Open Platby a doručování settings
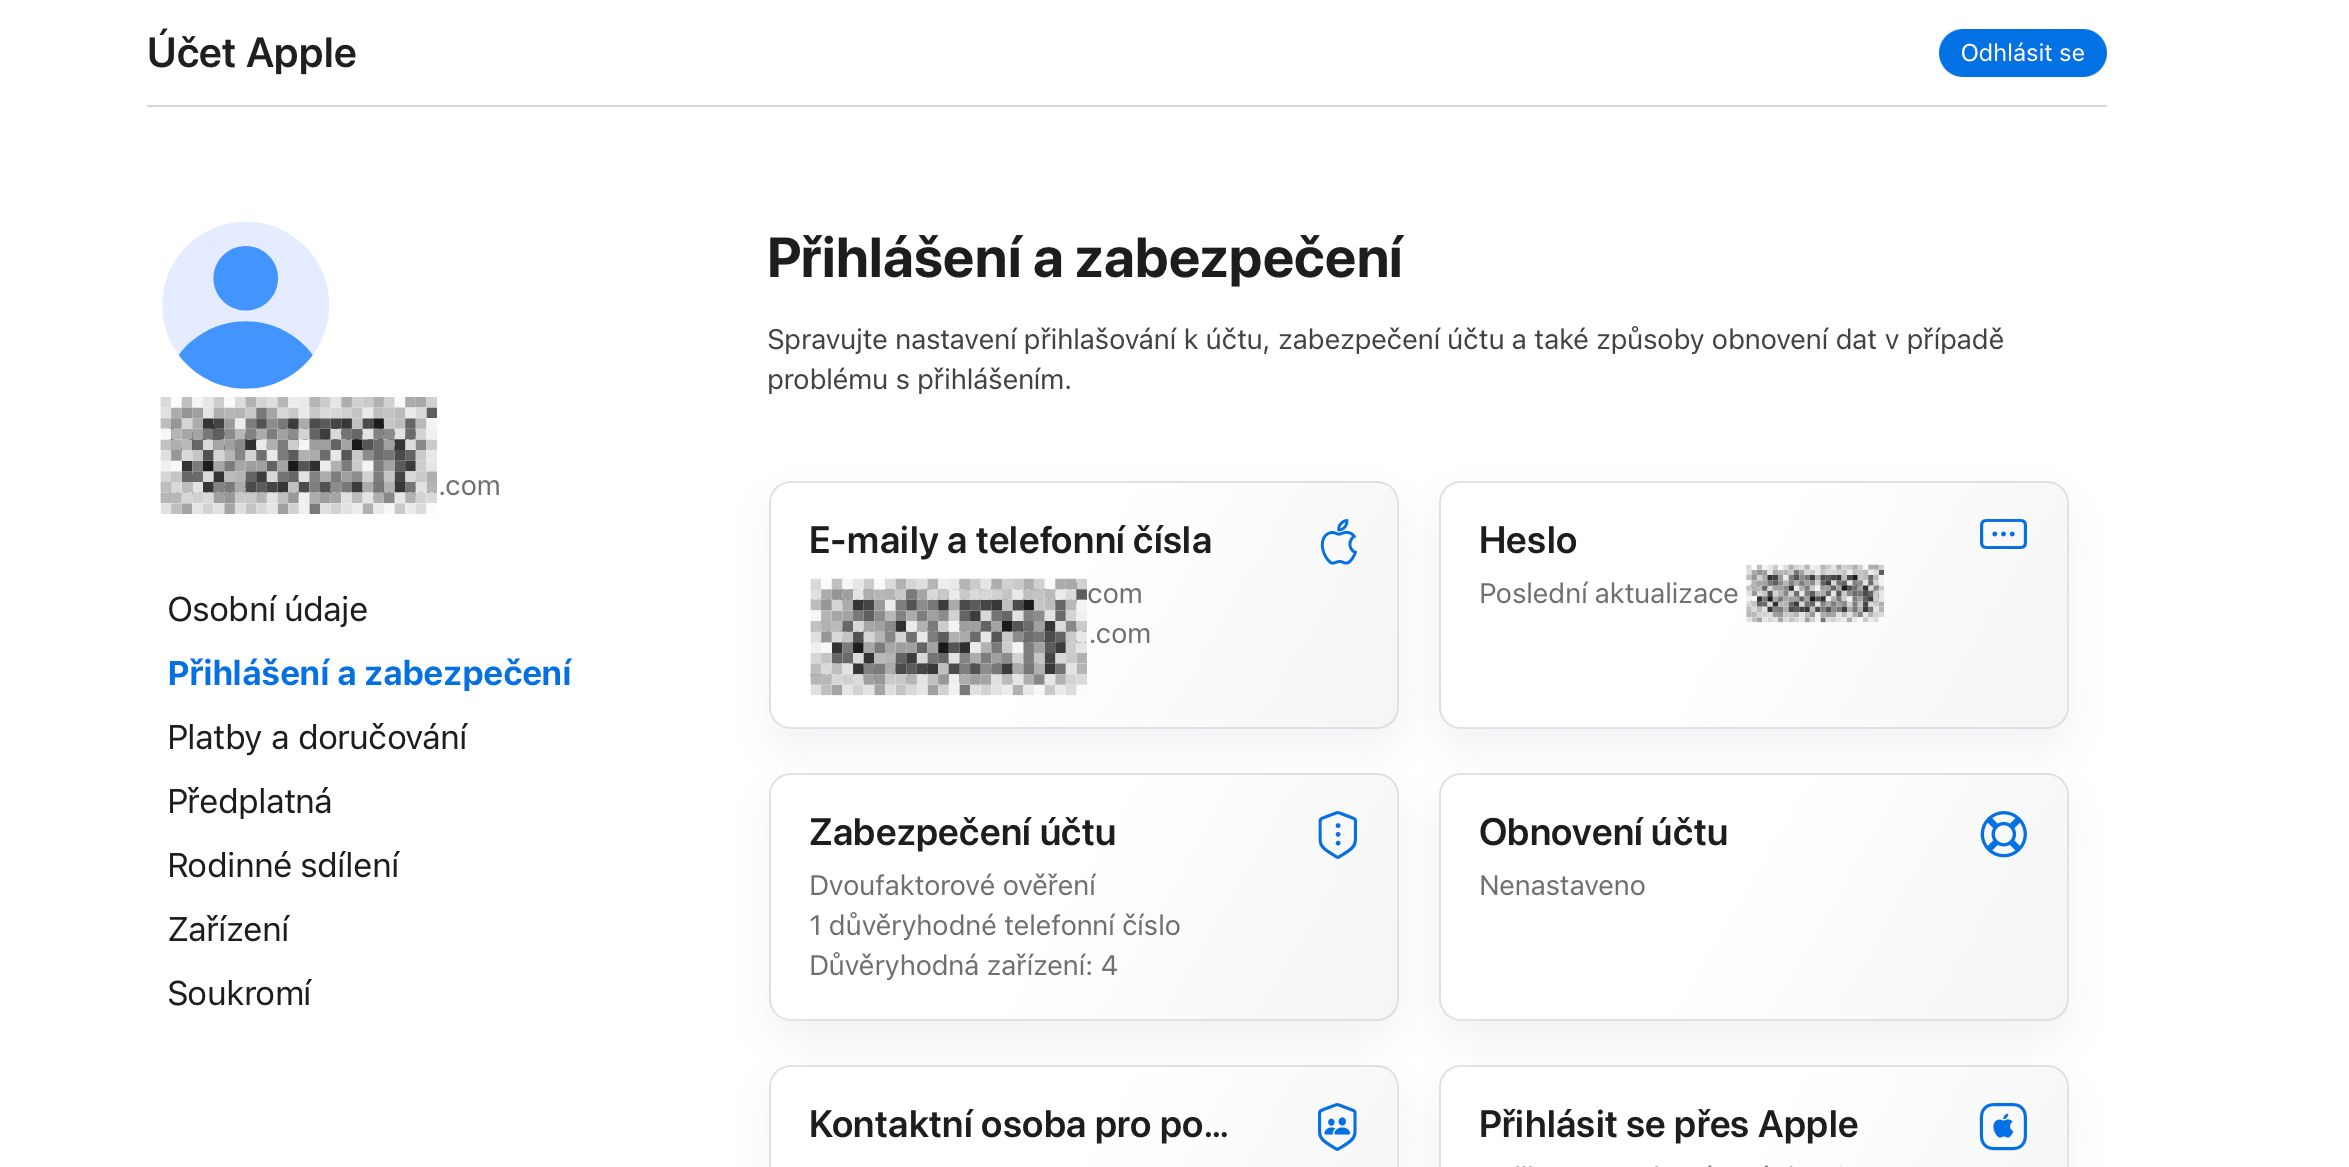The height and width of the screenshot is (1167, 2349). 318,738
